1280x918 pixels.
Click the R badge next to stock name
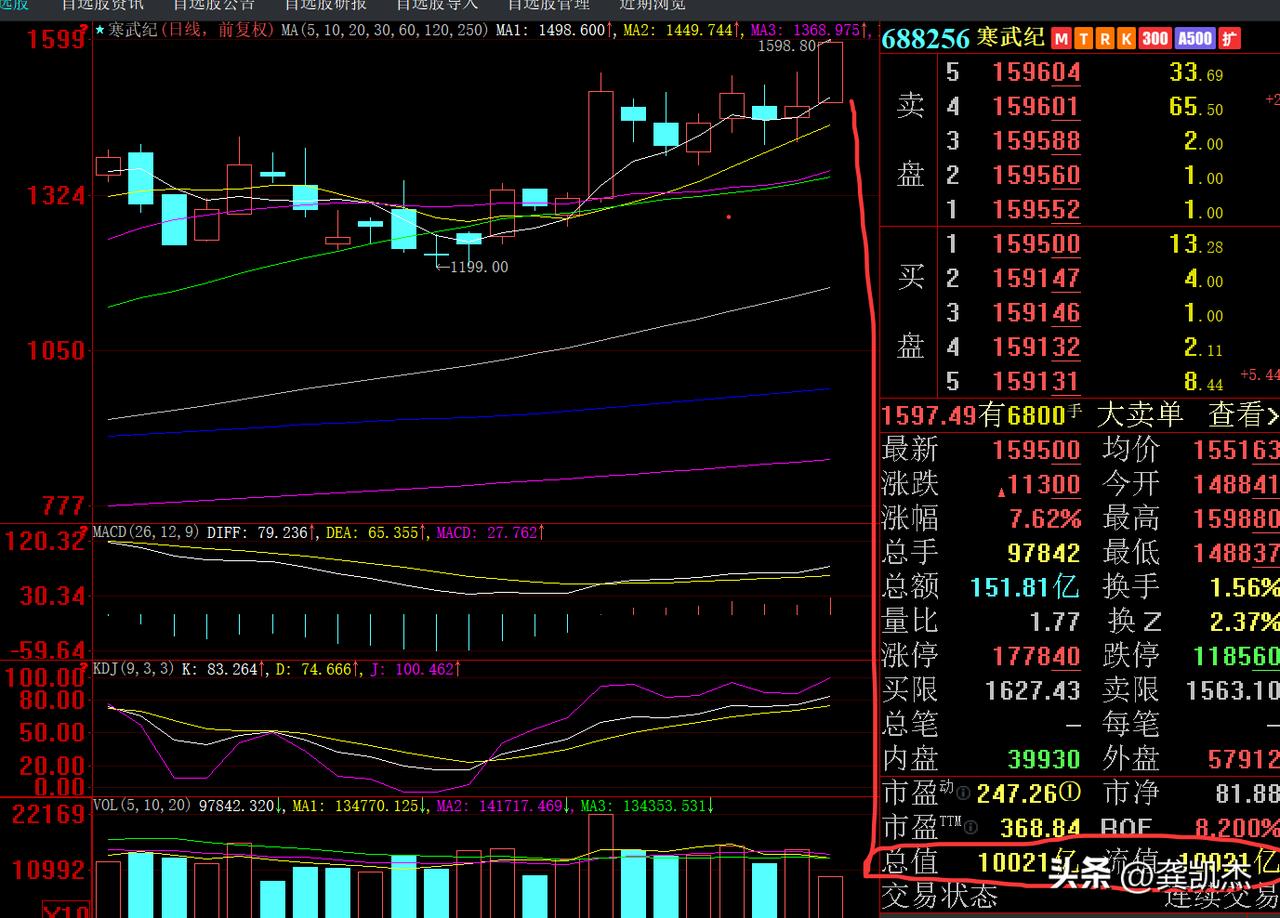coord(1104,39)
